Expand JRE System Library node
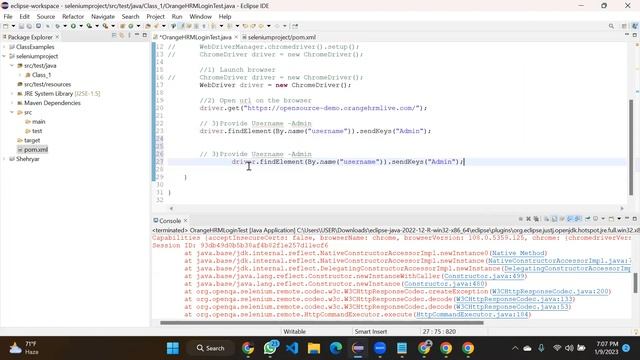 pos(12,94)
